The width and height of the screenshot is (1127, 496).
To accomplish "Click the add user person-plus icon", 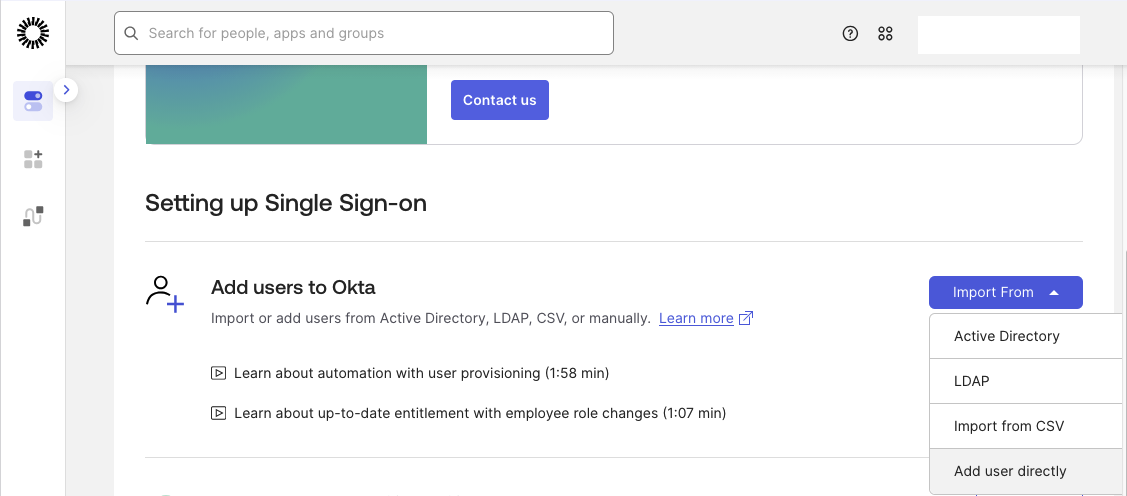I will click(x=165, y=294).
